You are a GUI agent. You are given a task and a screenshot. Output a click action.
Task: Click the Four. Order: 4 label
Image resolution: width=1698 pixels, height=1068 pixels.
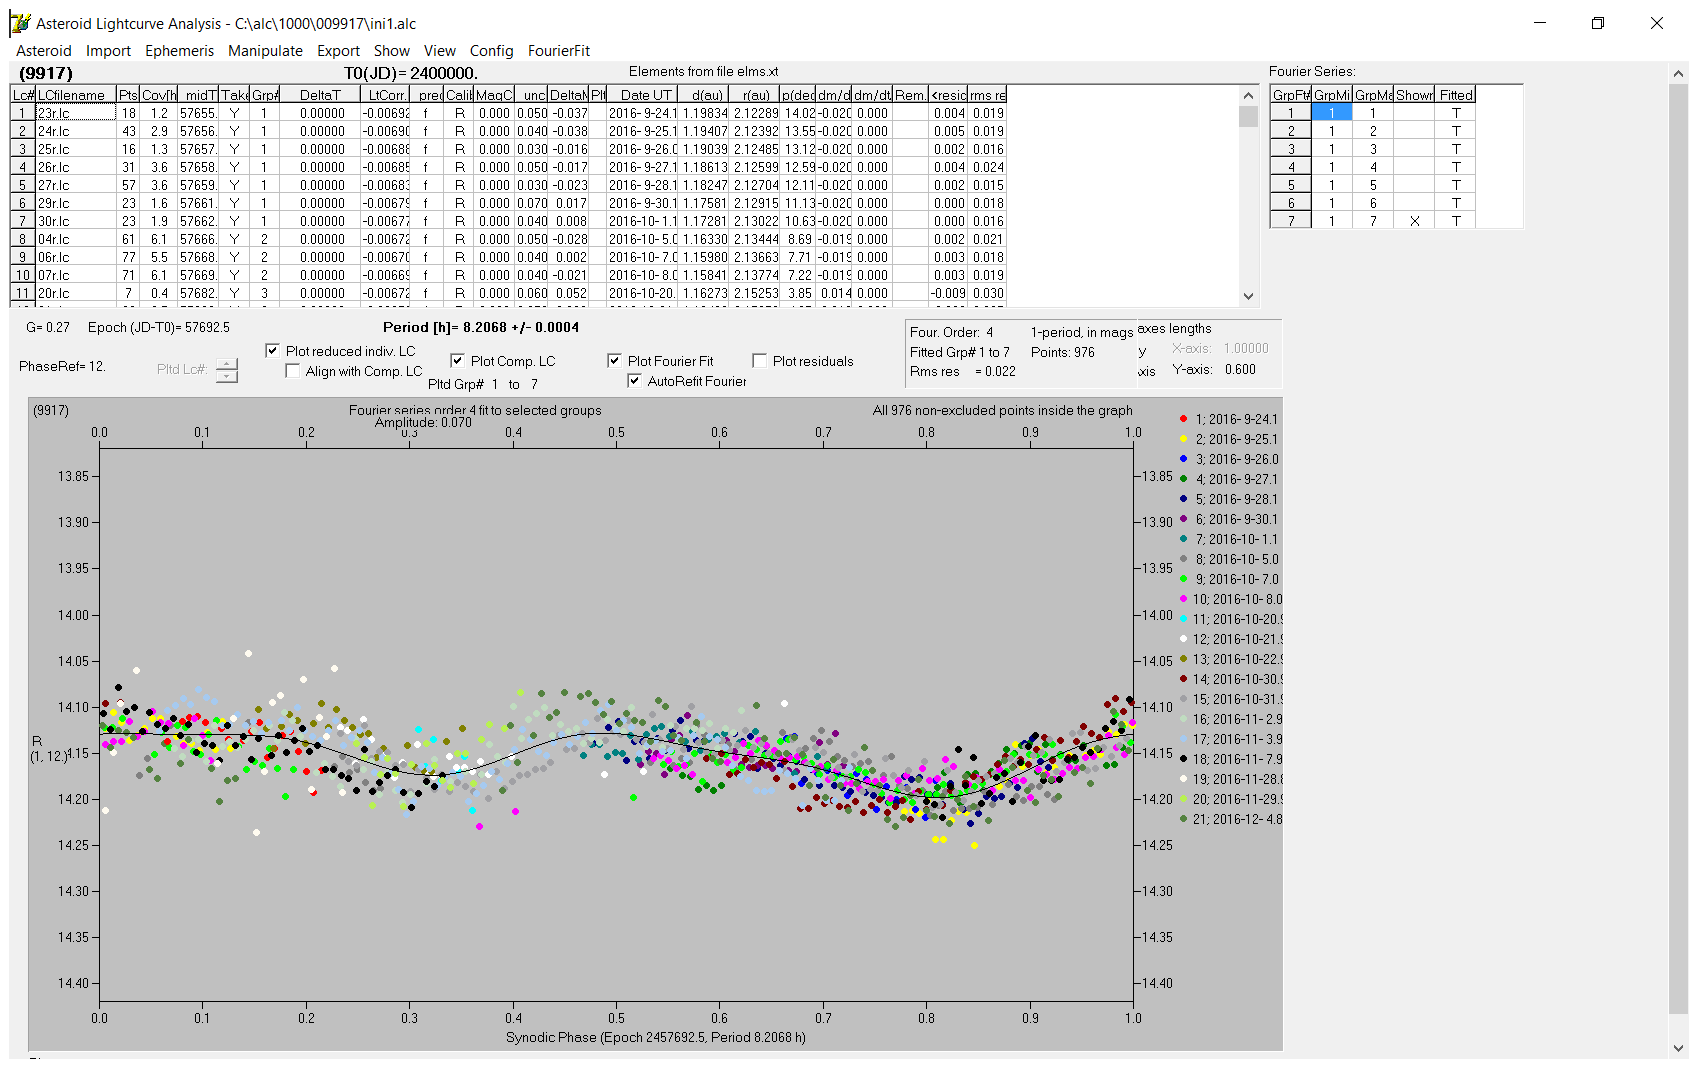coord(952,332)
